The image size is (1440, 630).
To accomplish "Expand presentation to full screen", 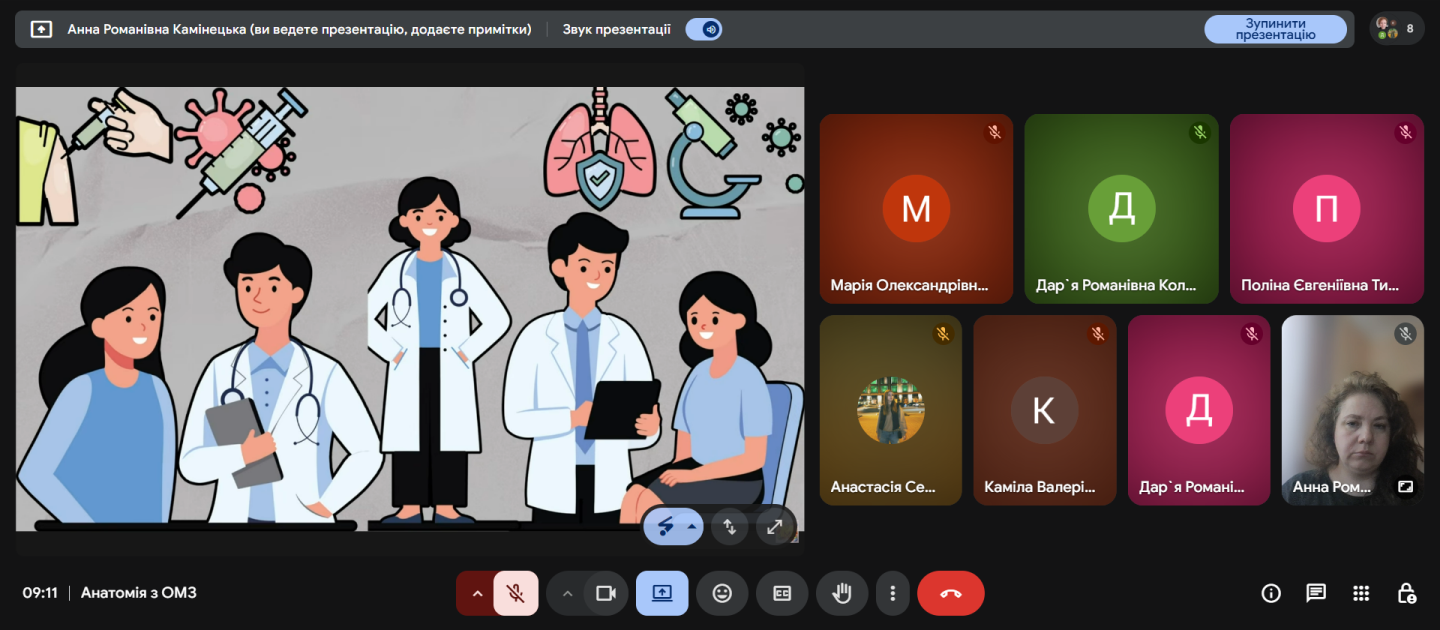I will [x=774, y=526].
